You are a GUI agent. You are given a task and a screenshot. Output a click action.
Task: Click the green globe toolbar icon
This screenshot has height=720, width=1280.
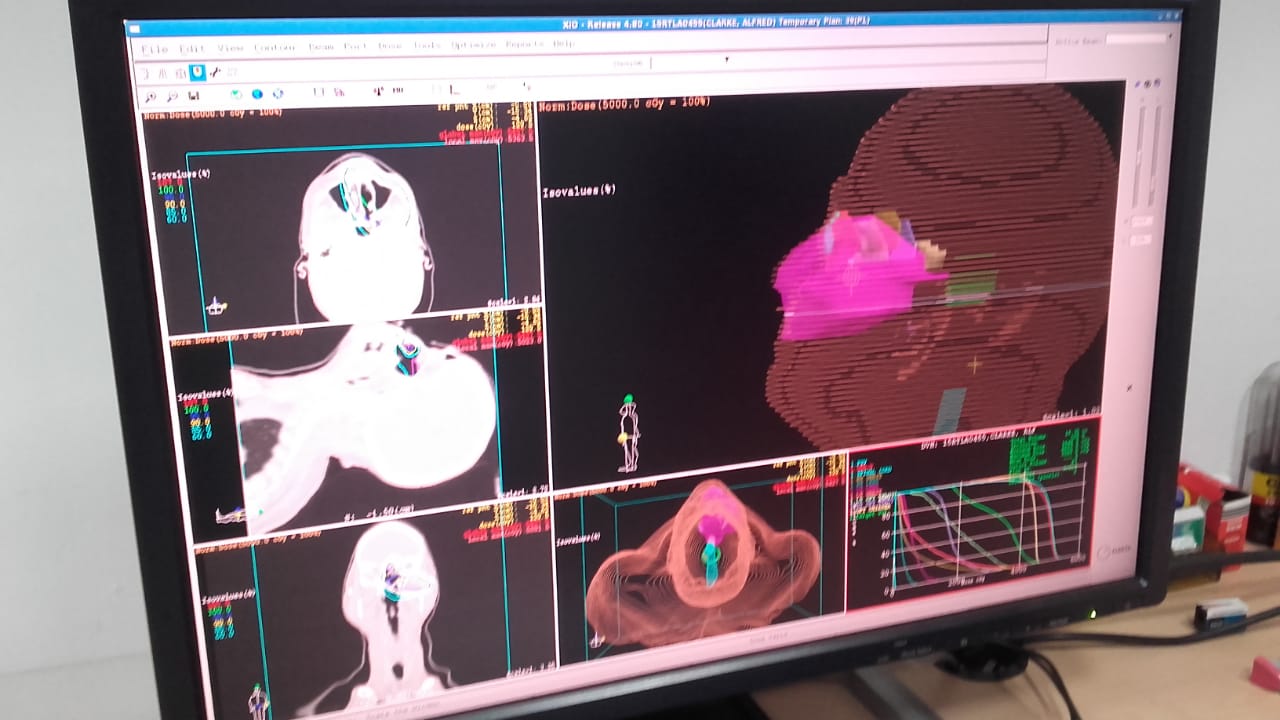coord(236,95)
